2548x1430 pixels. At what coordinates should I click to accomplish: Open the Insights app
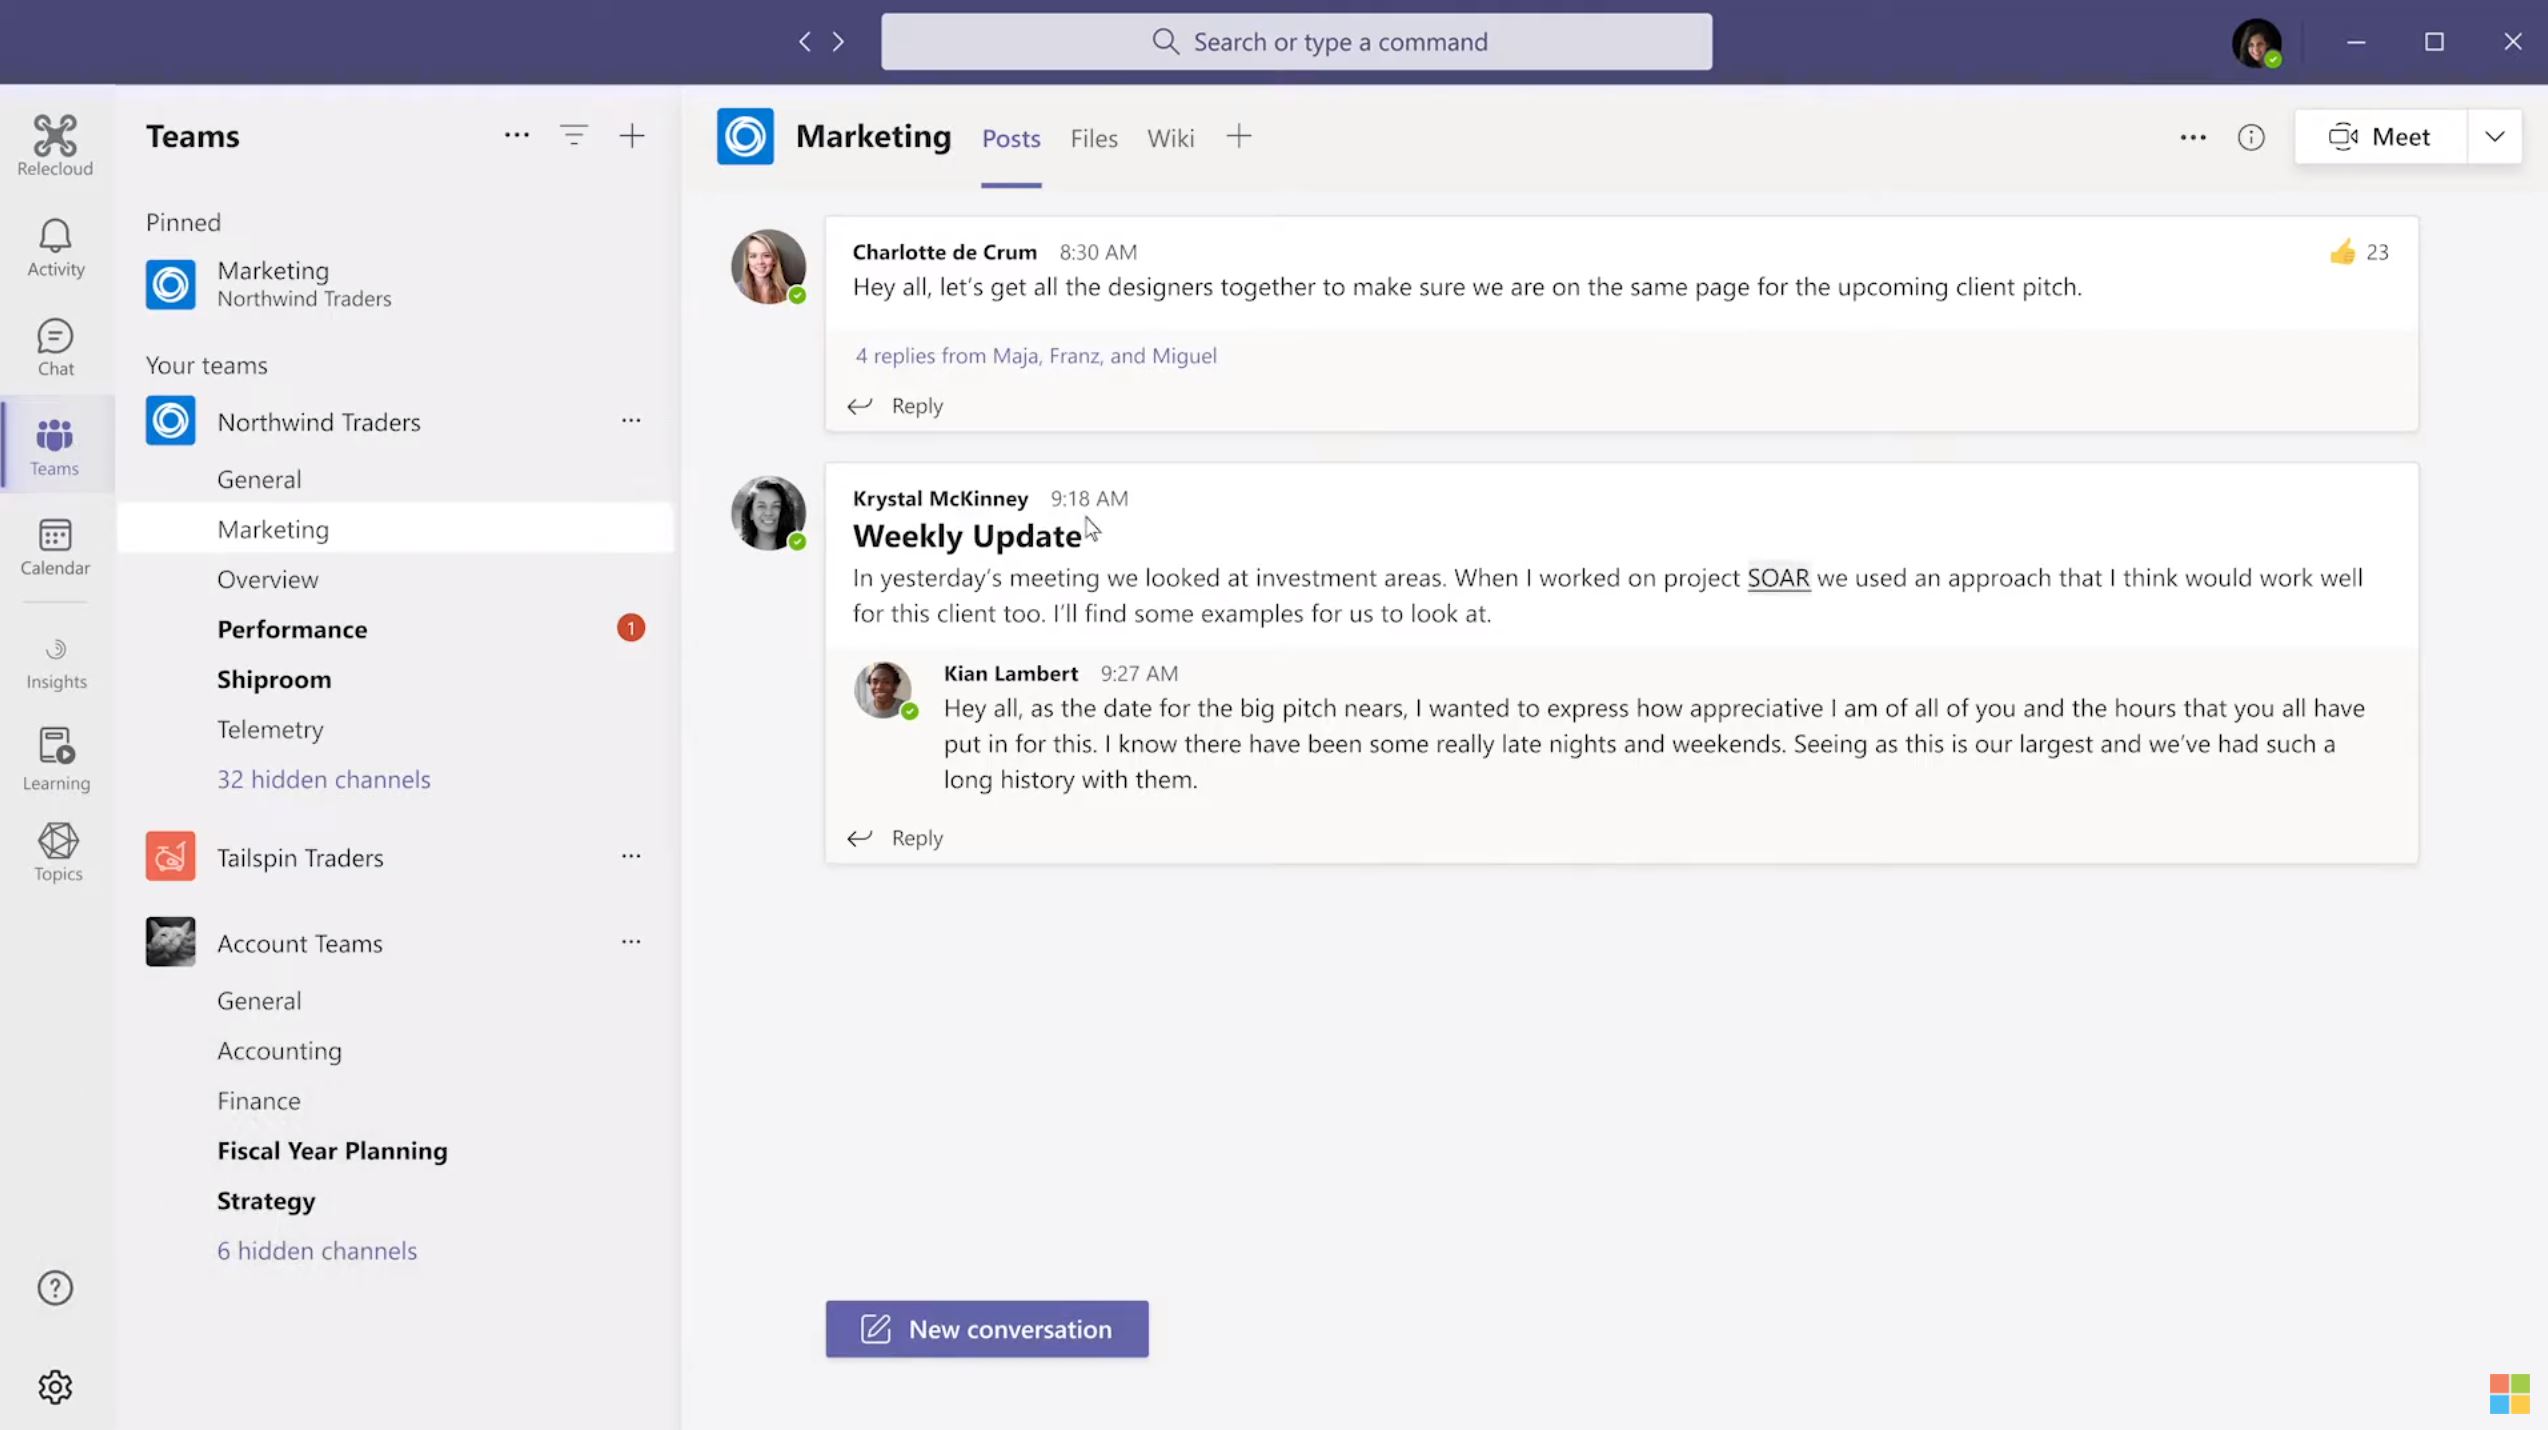point(56,664)
